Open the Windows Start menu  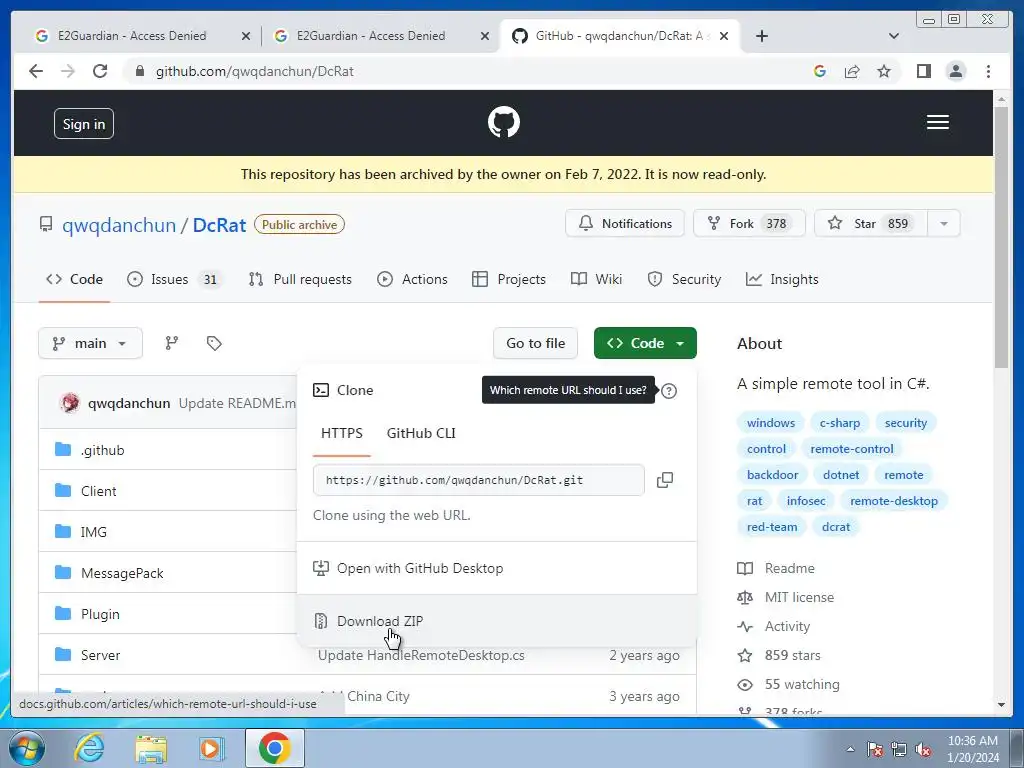point(27,748)
